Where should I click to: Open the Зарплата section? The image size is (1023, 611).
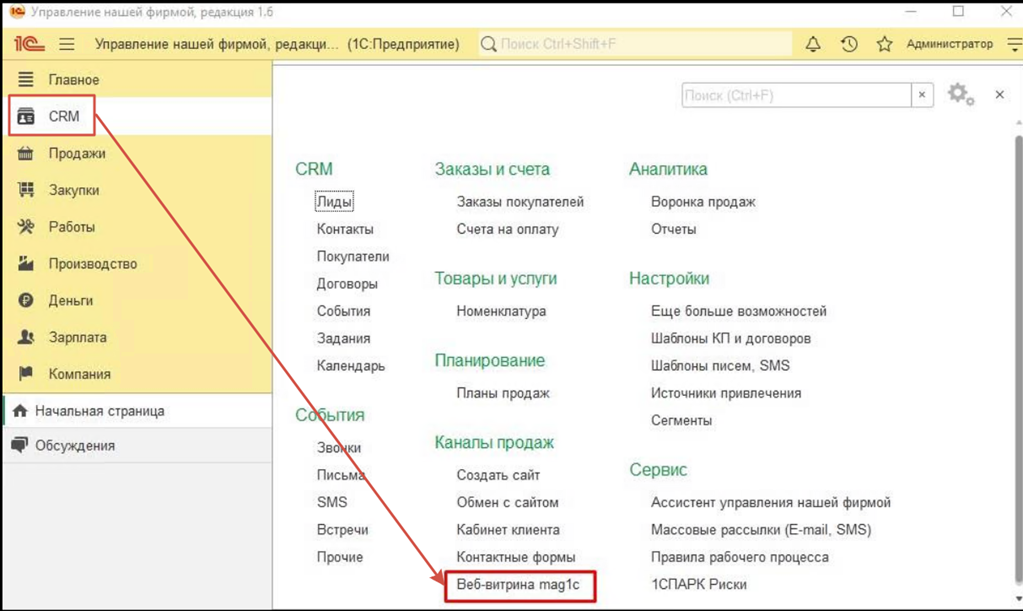click(137, 337)
